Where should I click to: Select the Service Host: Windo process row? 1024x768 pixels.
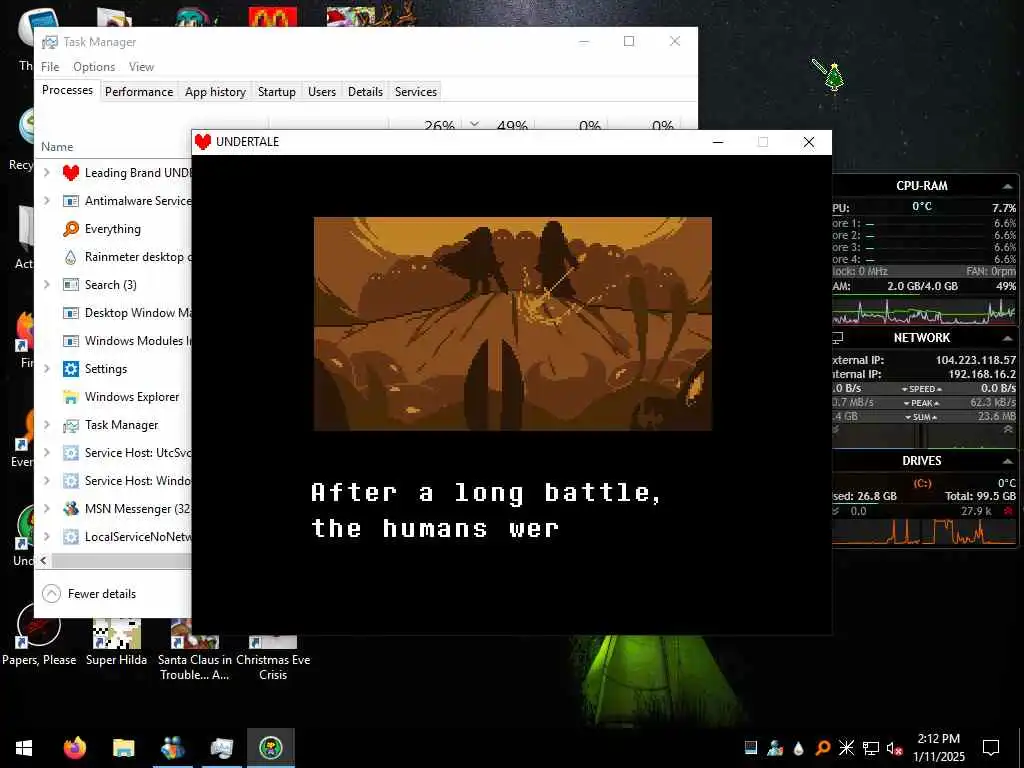(x=113, y=481)
